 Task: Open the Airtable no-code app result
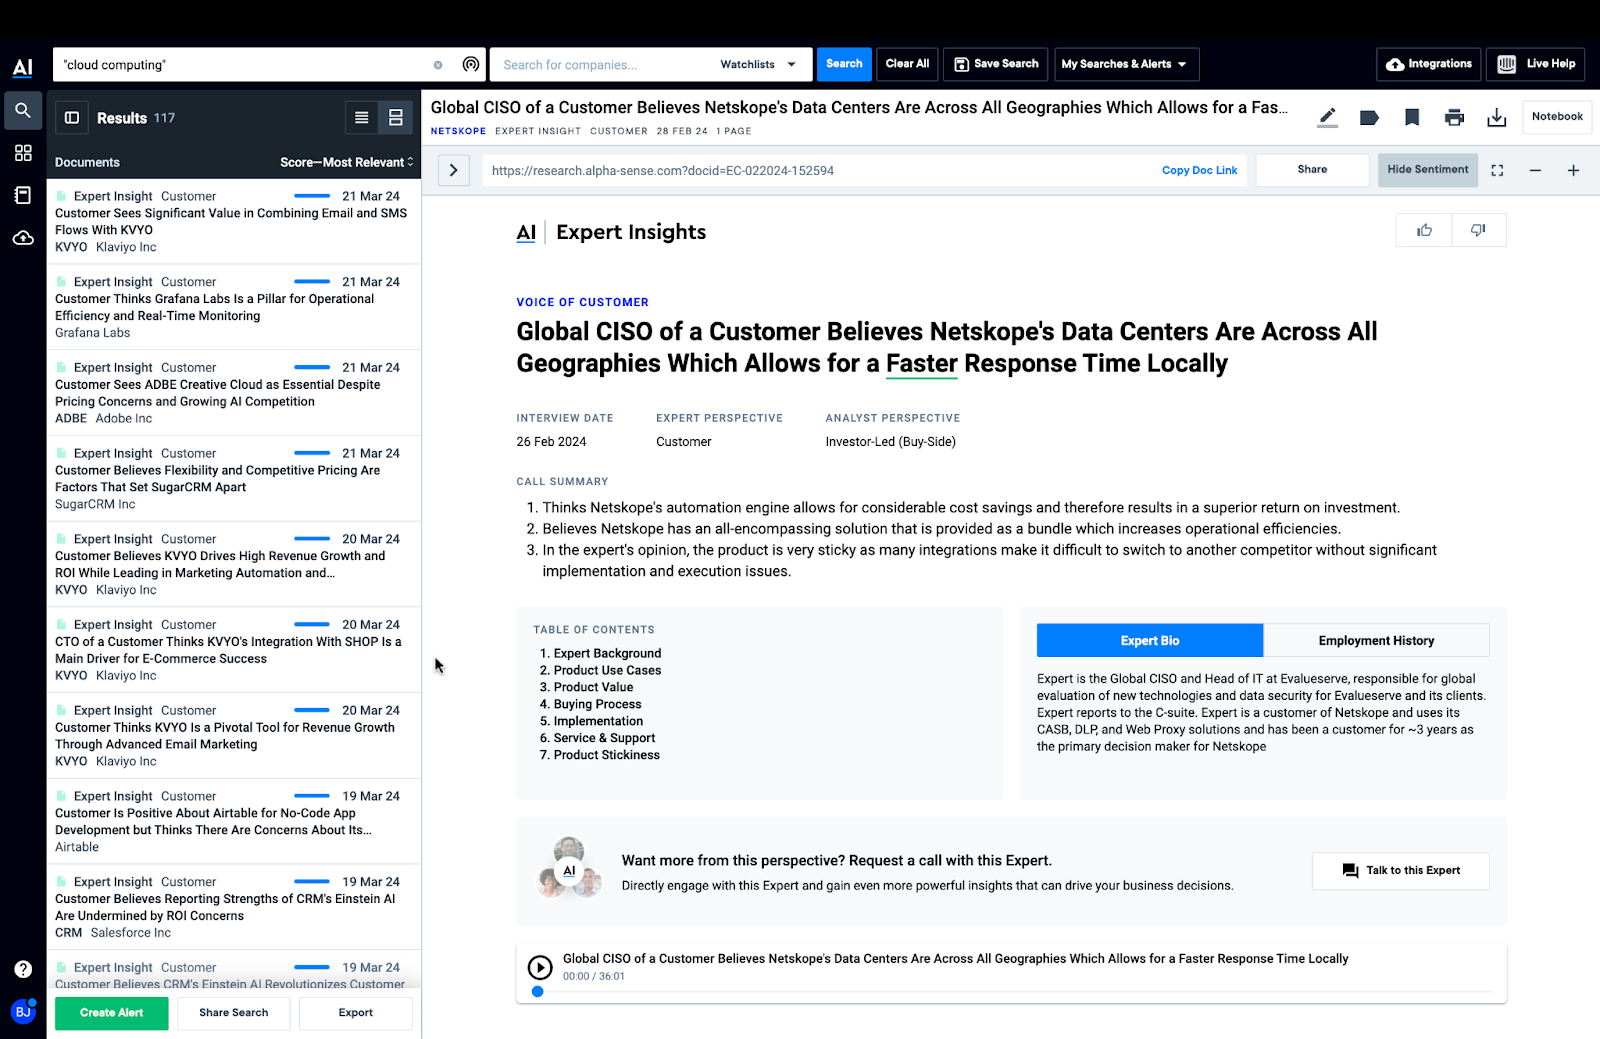tap(233, 821)
